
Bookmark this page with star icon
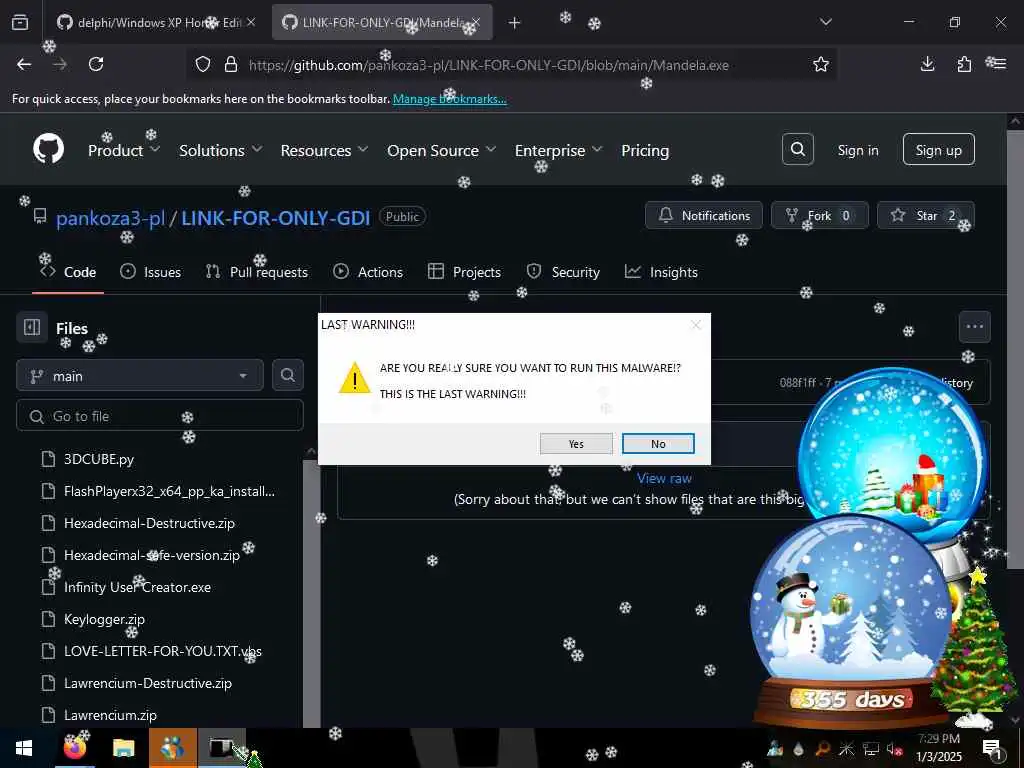(x=821, y=64)
